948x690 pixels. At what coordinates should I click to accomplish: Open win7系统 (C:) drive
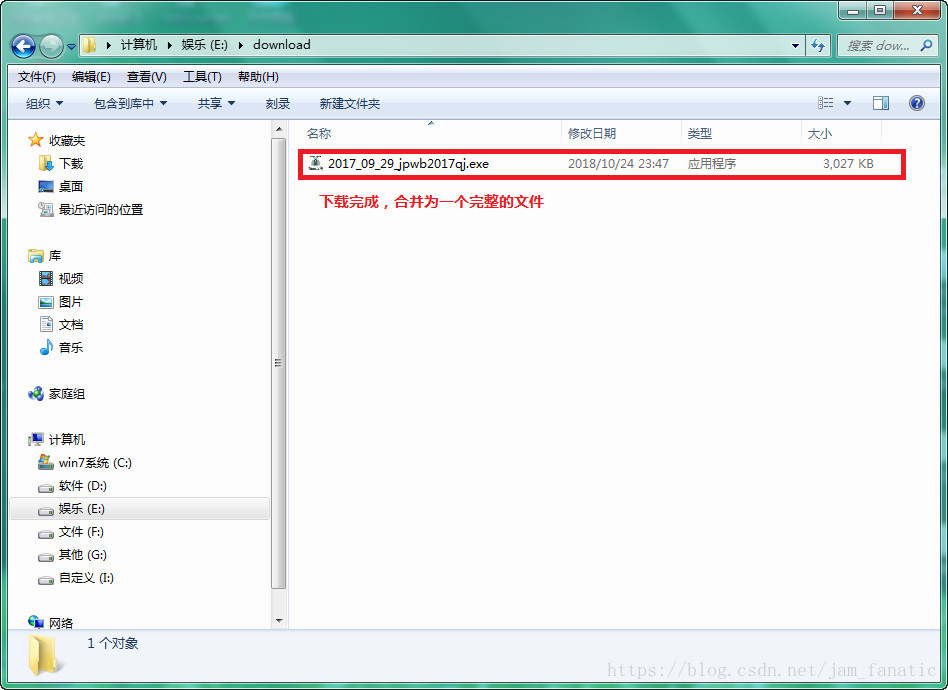tap(95, 463)
